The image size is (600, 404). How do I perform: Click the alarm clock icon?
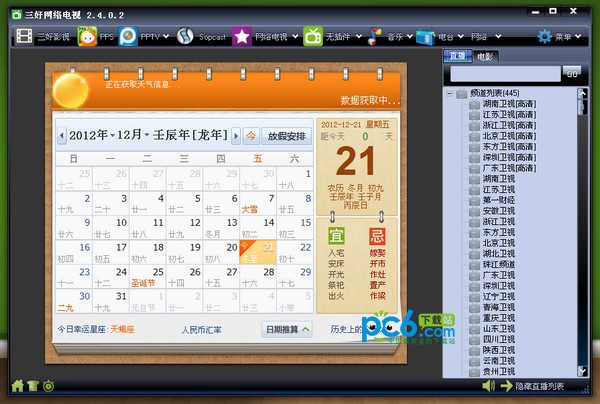49,386
